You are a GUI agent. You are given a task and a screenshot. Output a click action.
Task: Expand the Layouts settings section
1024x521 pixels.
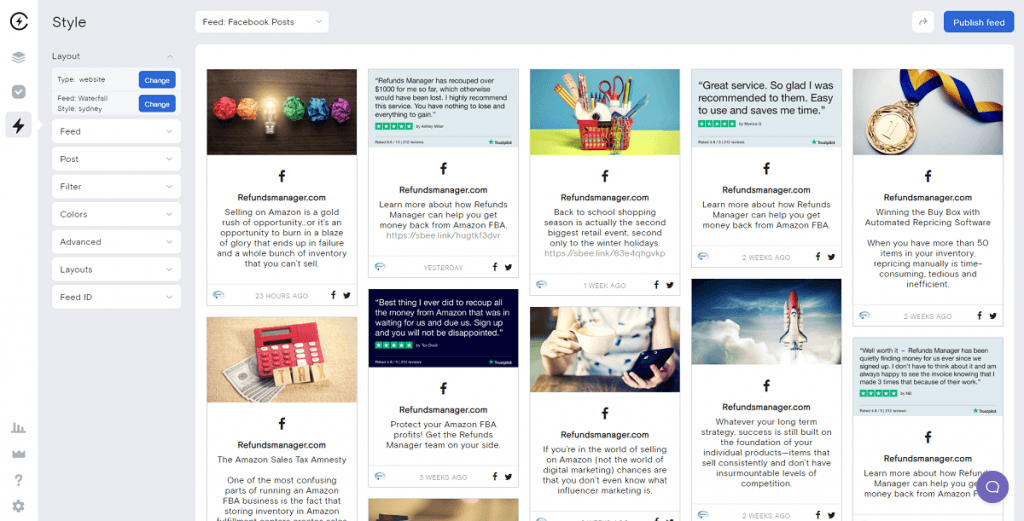(x=116, y=270)
